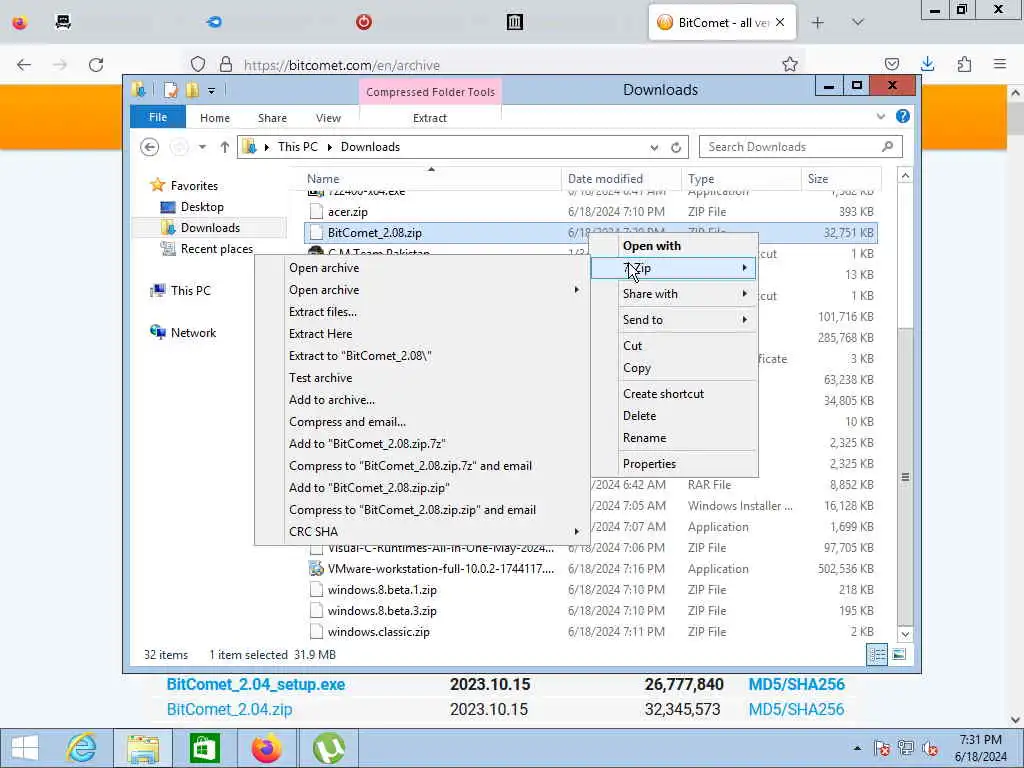Refresh the Downloads folder view
1024x768 pixels.
[676, 148]
